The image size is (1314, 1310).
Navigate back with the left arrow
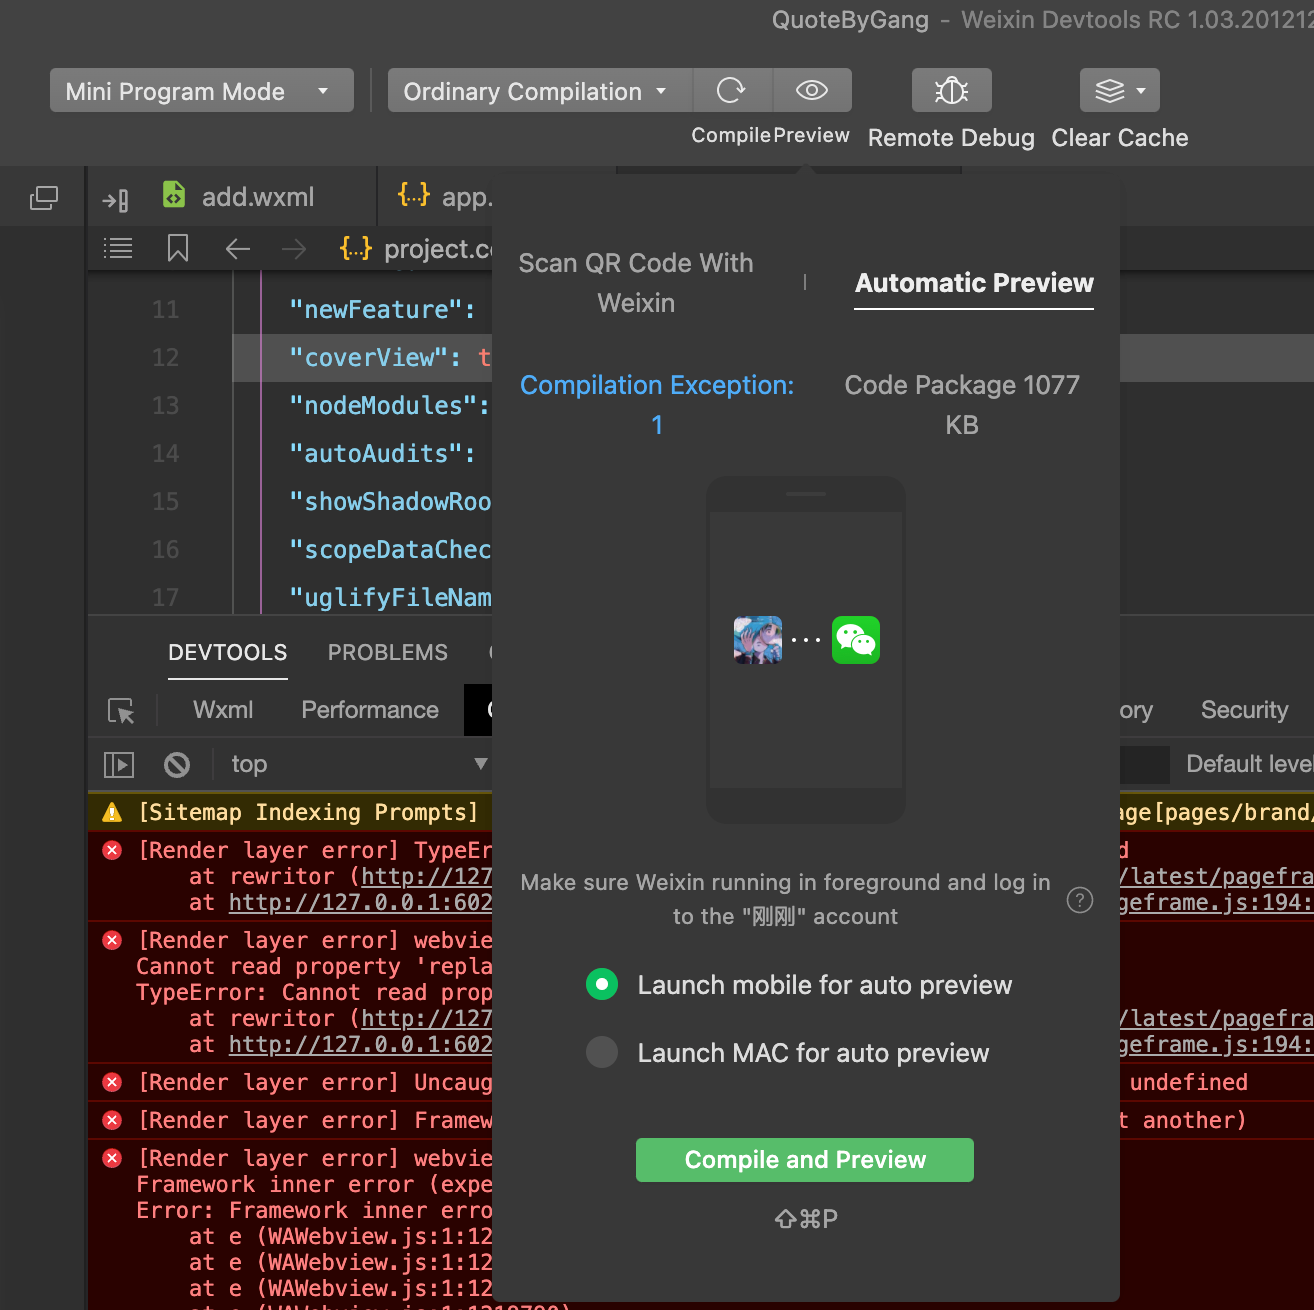pos(238,249)
